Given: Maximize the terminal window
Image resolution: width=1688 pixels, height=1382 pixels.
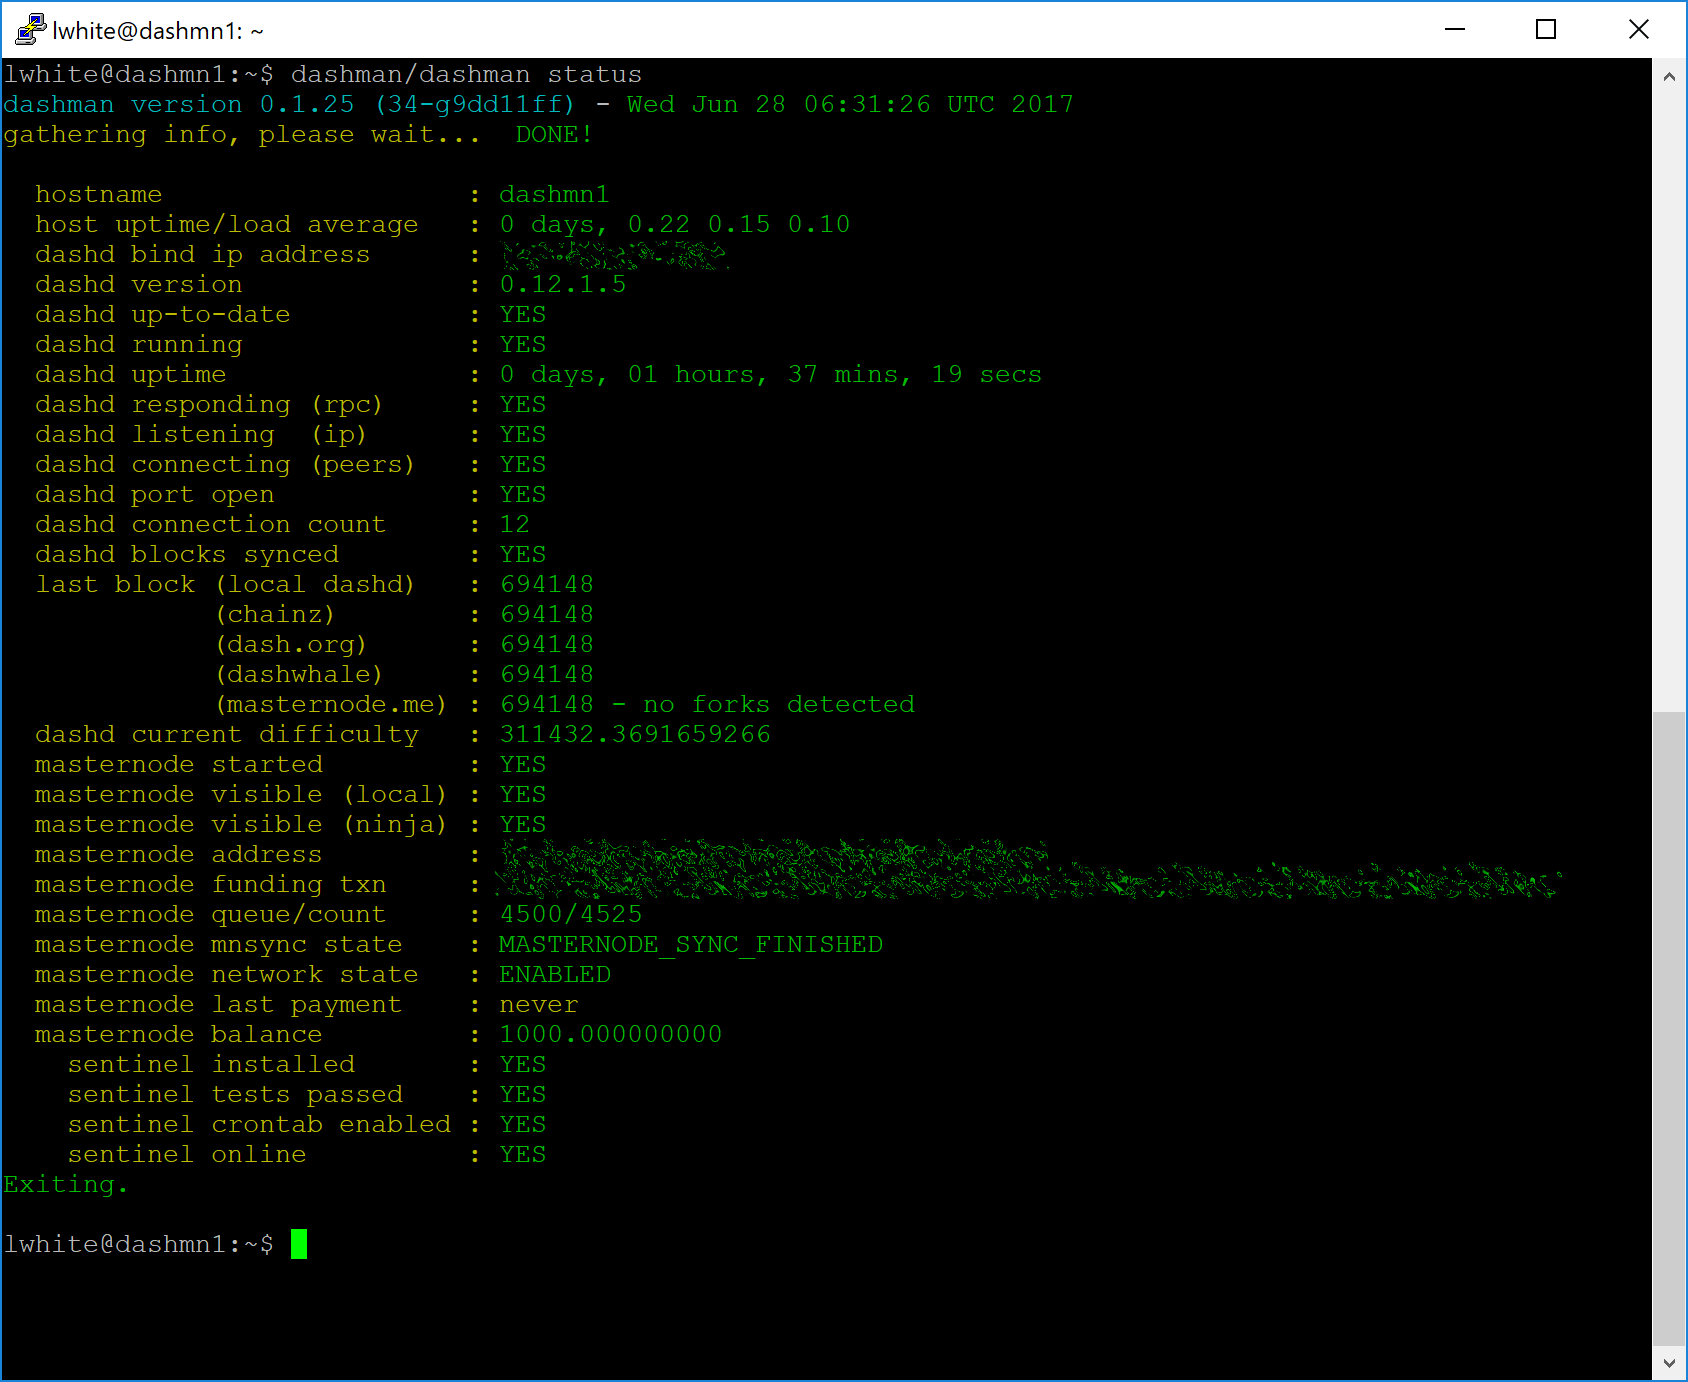Looking at the screenshot, I should coord(1546,30).
